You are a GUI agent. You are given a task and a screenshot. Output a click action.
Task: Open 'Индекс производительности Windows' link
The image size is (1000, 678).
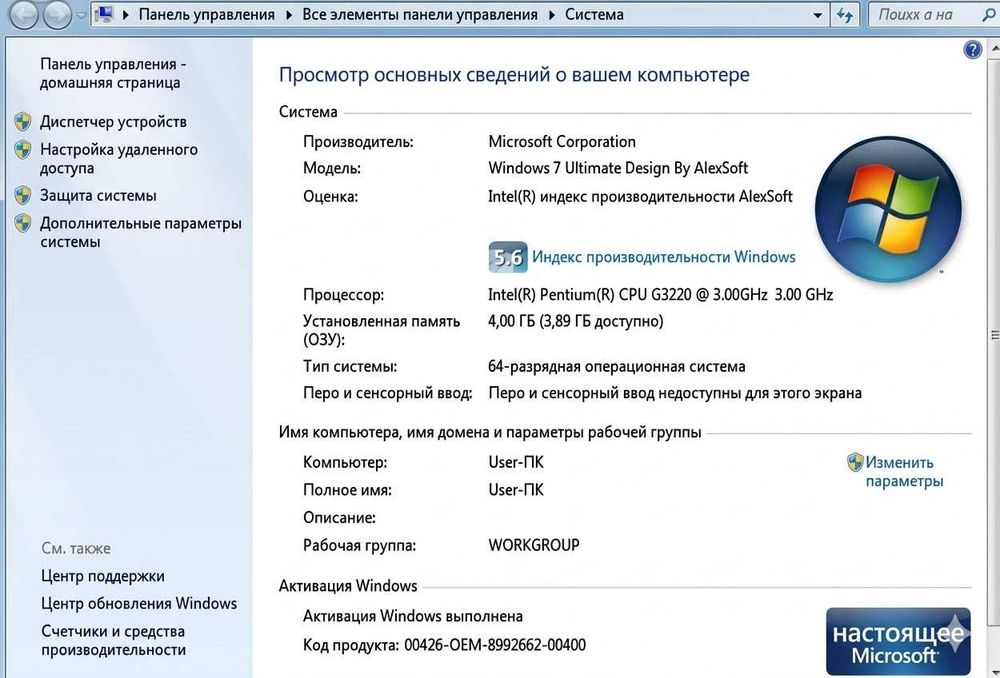pyautogui.click(x=663, y=257)
